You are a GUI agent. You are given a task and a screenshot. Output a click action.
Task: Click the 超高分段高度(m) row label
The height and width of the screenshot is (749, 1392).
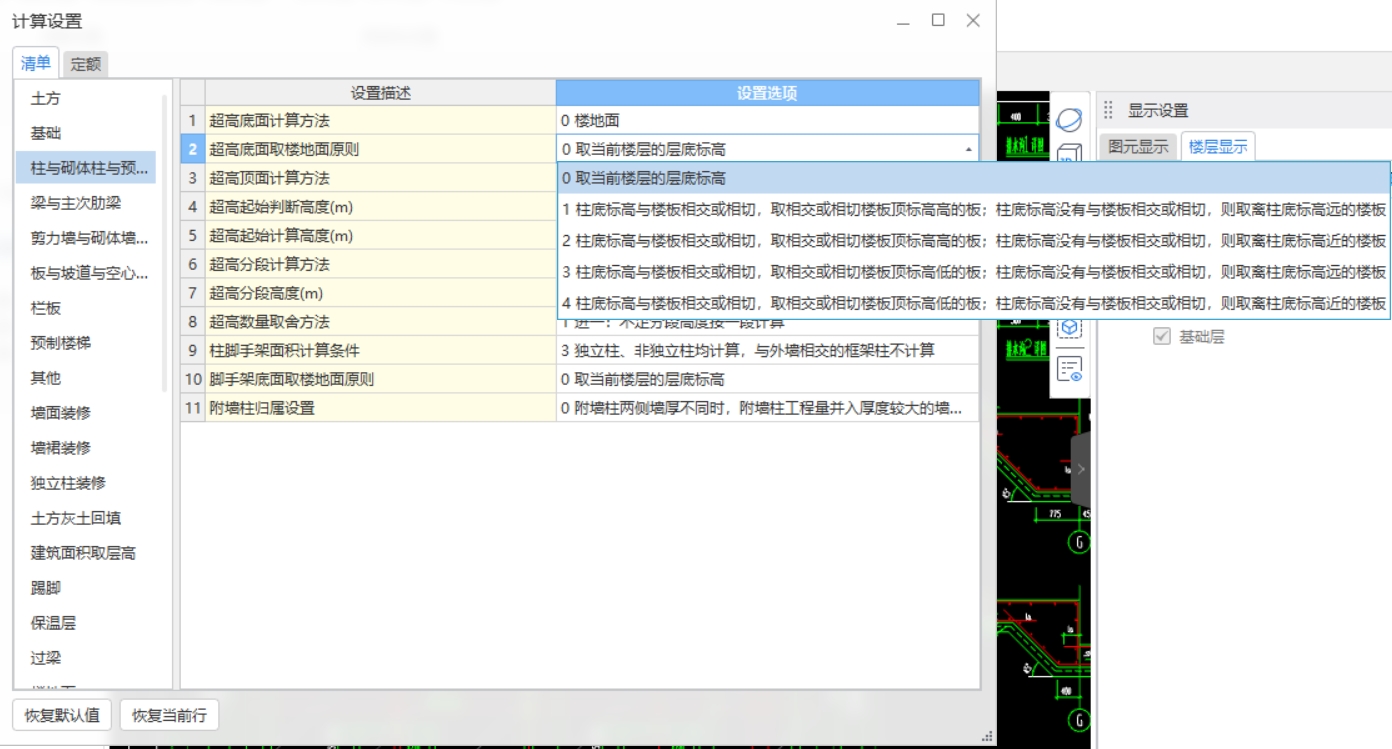point(380,293)
